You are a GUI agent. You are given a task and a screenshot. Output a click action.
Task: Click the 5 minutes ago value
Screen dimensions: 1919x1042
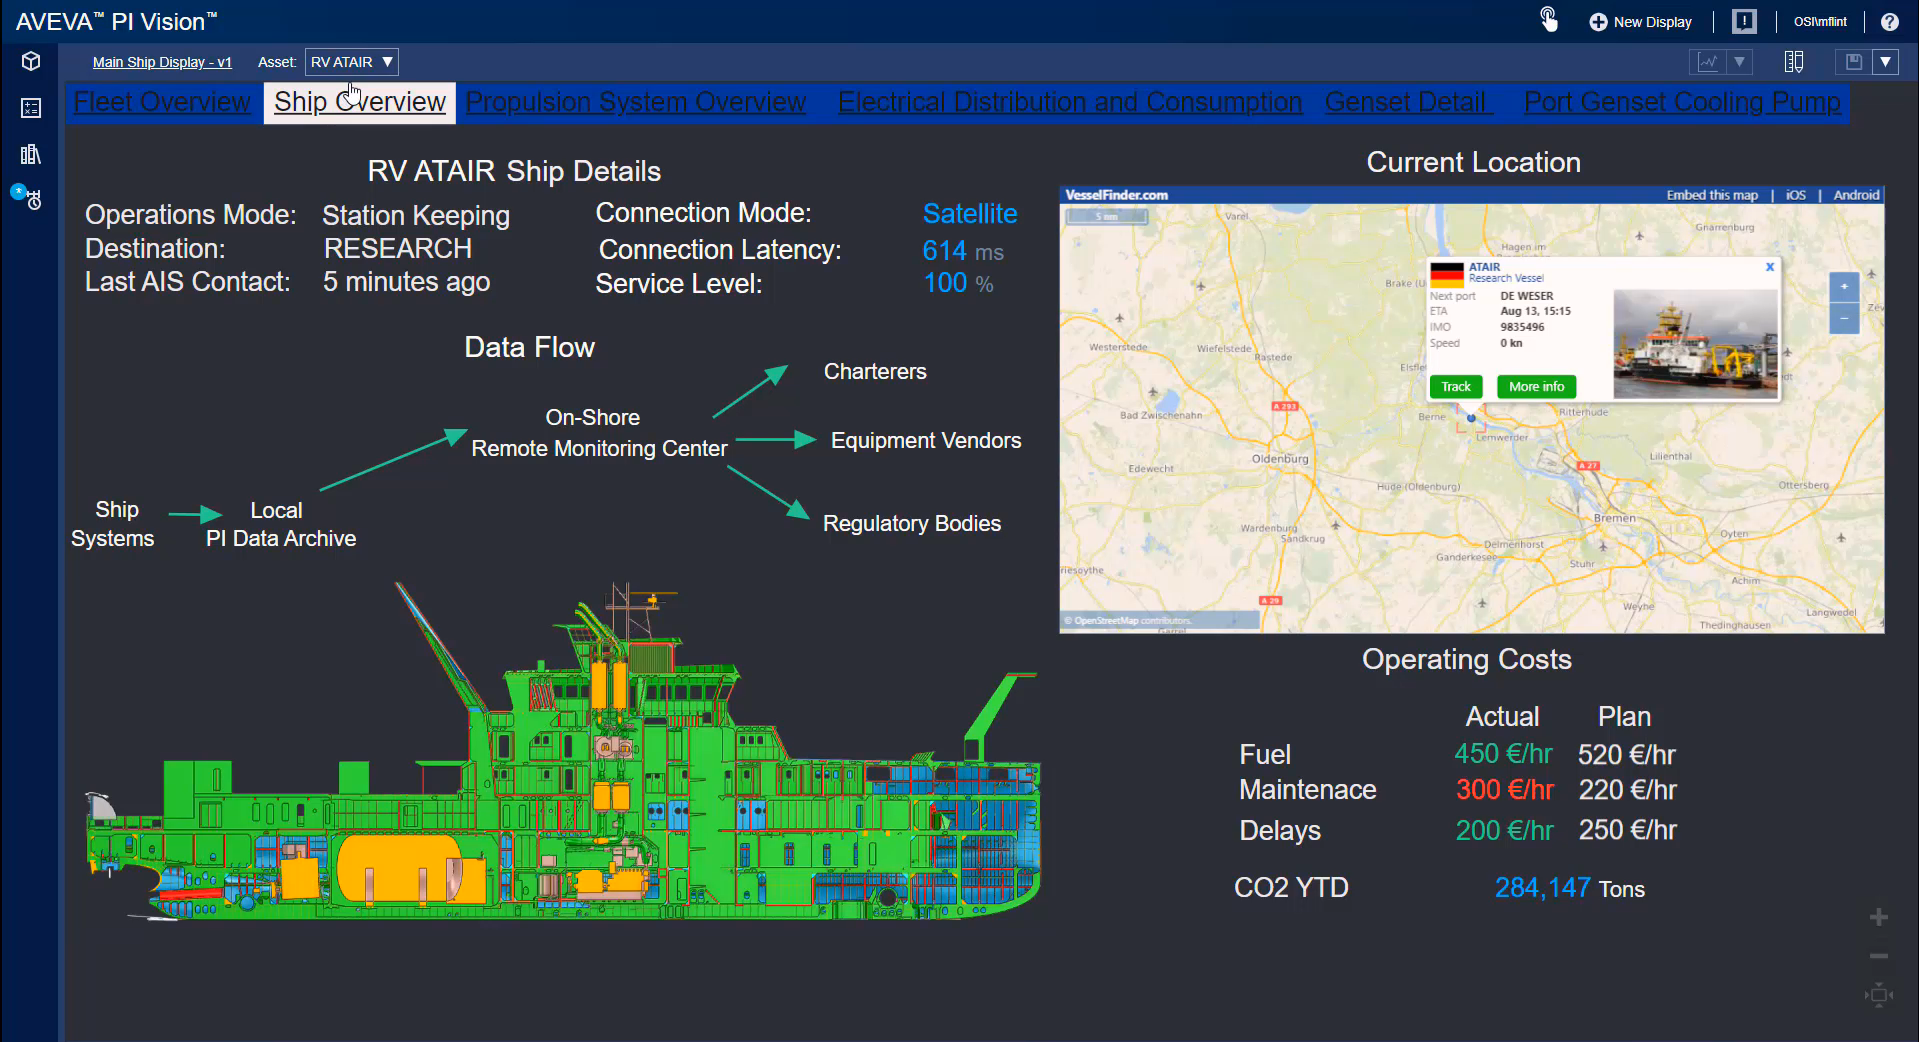tap(406, 282)
